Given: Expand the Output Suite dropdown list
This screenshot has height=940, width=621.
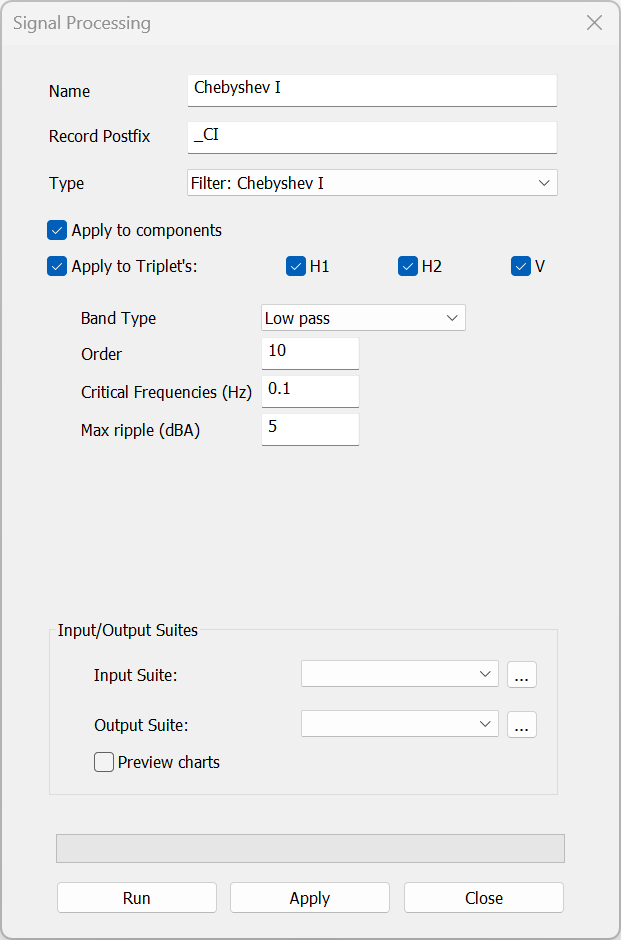Looking at the screenshot, I should 399,724.
